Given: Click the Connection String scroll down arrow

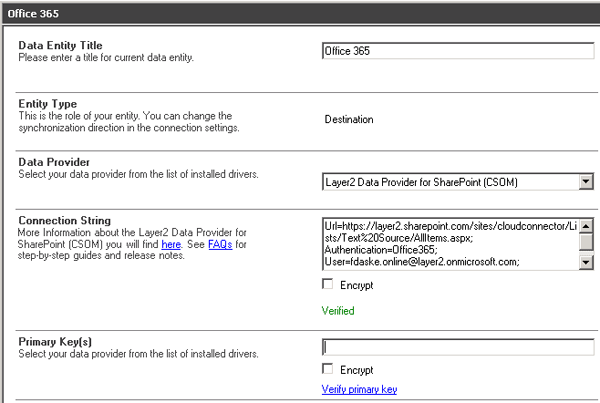Looking at the screenshot, I should [x=585, y=263].
